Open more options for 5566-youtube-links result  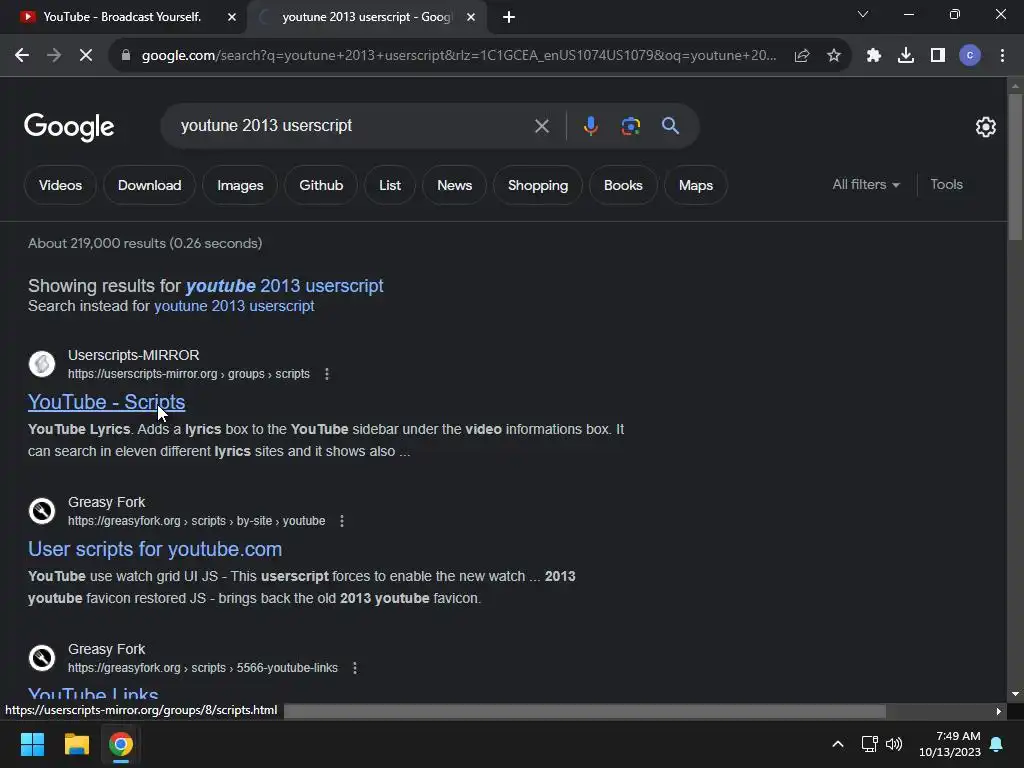[355, 668]
